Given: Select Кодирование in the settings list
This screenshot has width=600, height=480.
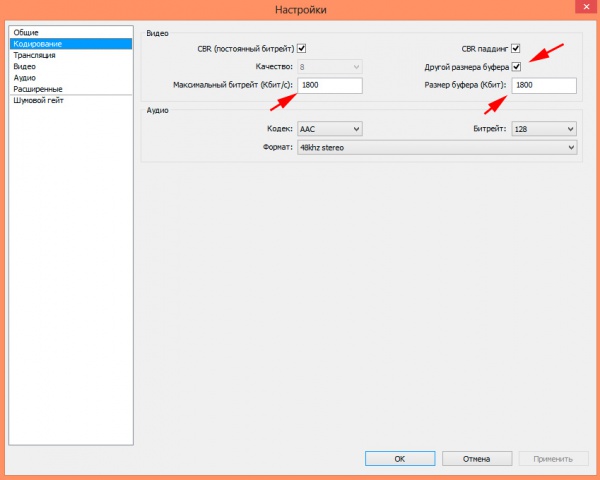Looking at the screenshot, I should click(38, 44).
